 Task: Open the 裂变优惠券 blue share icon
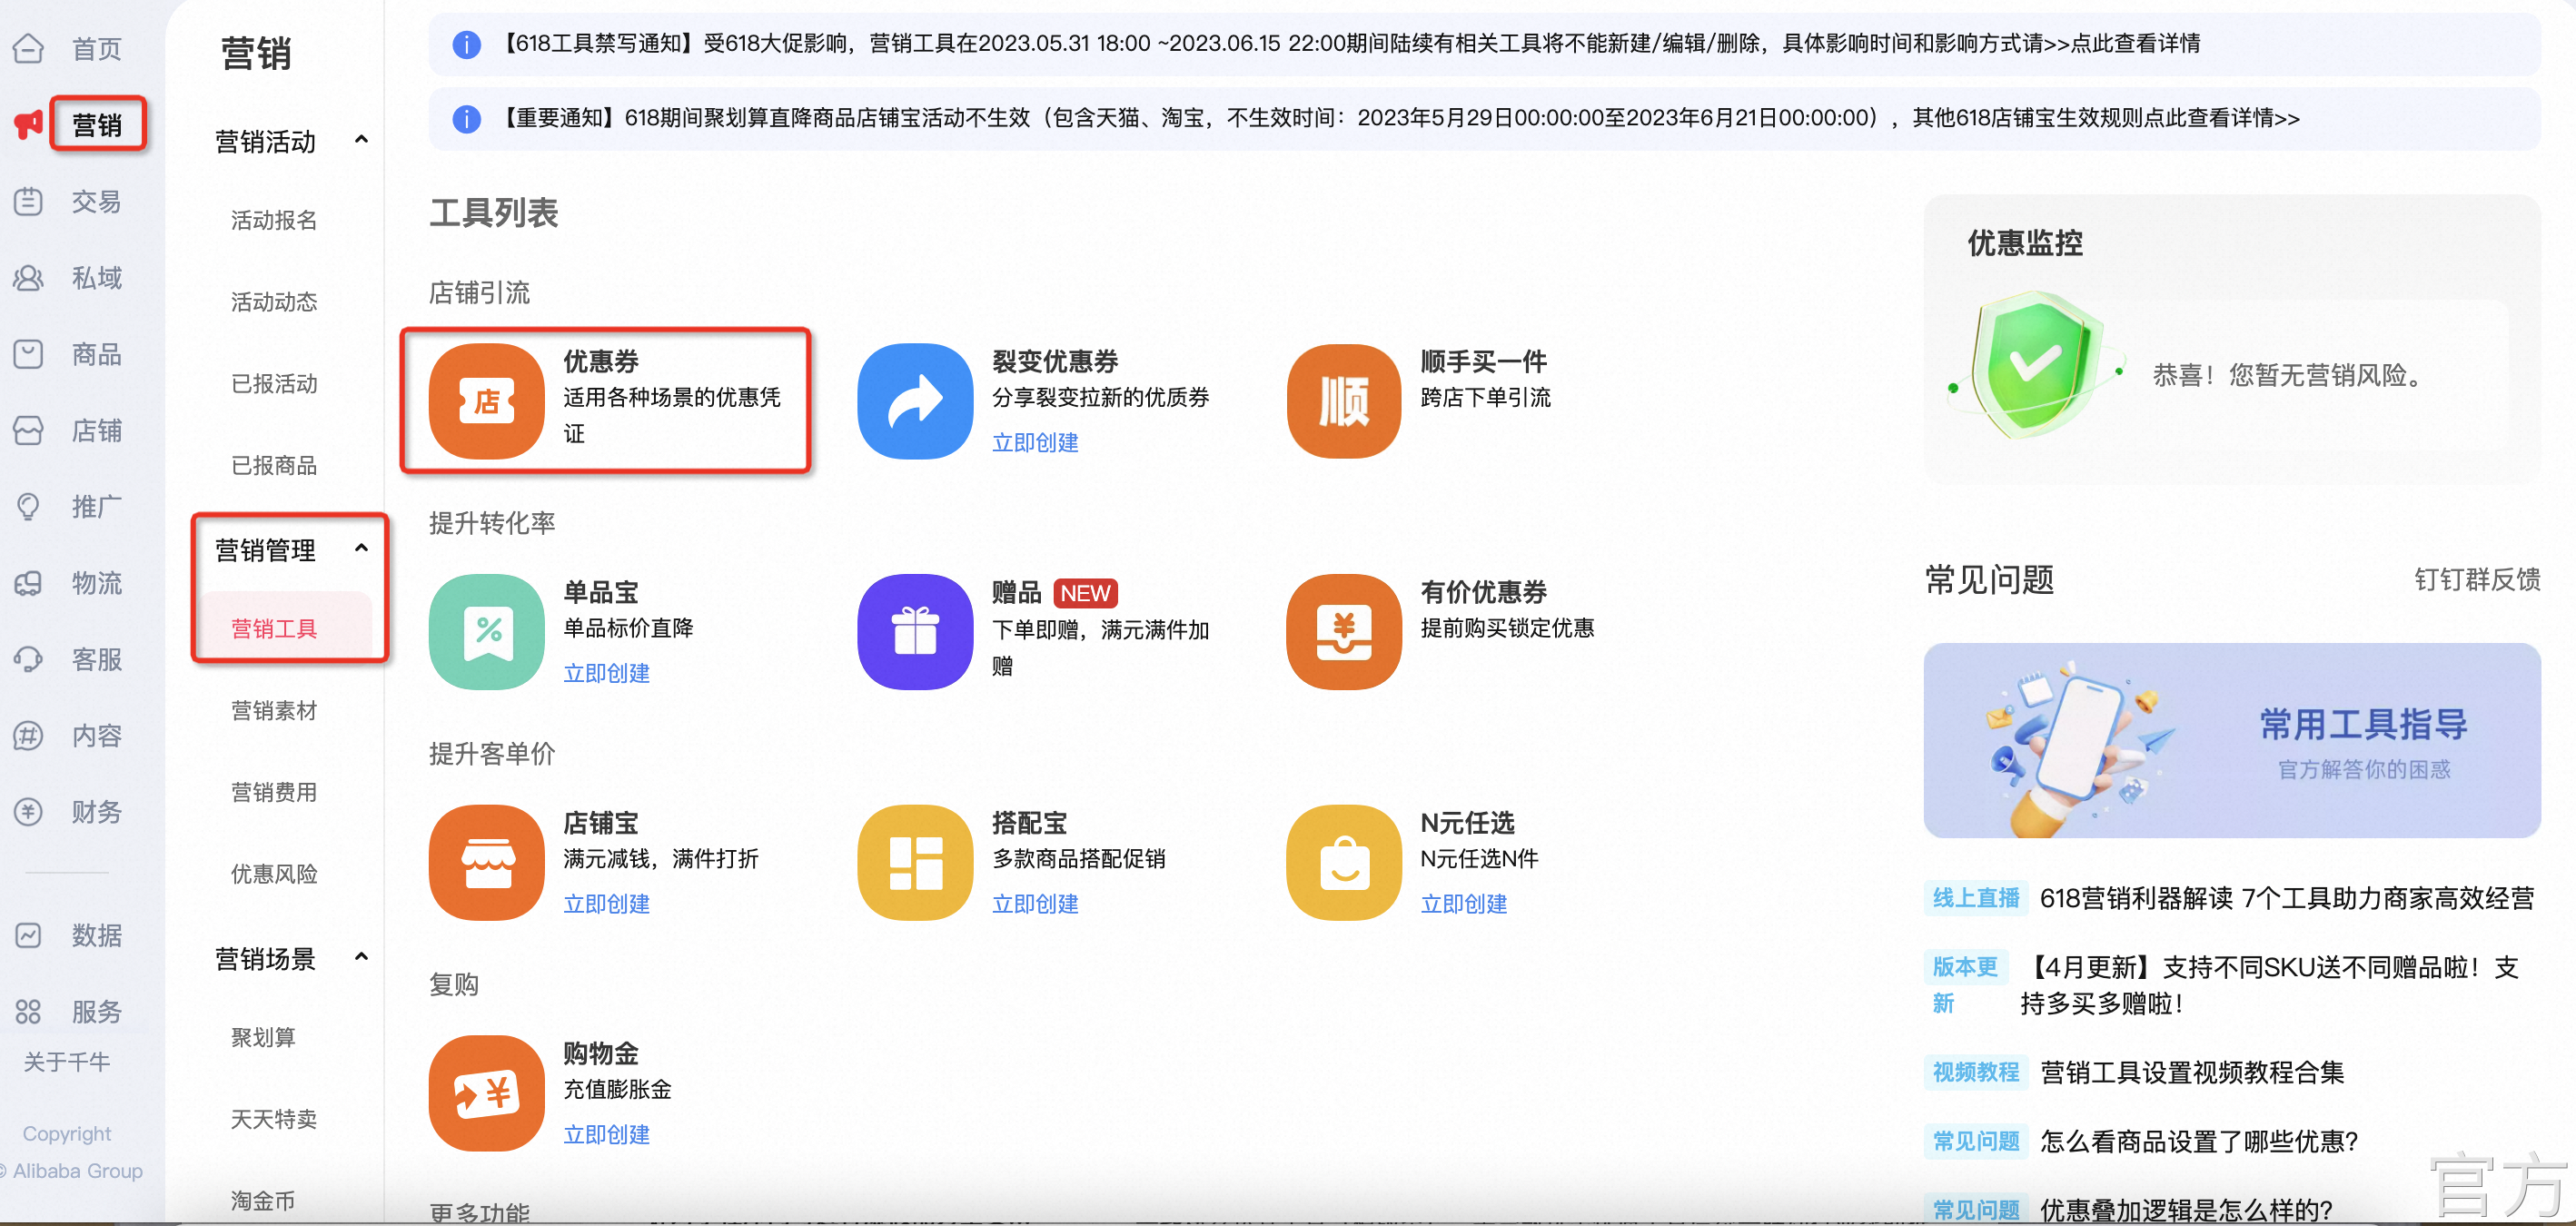pos(915,401)
